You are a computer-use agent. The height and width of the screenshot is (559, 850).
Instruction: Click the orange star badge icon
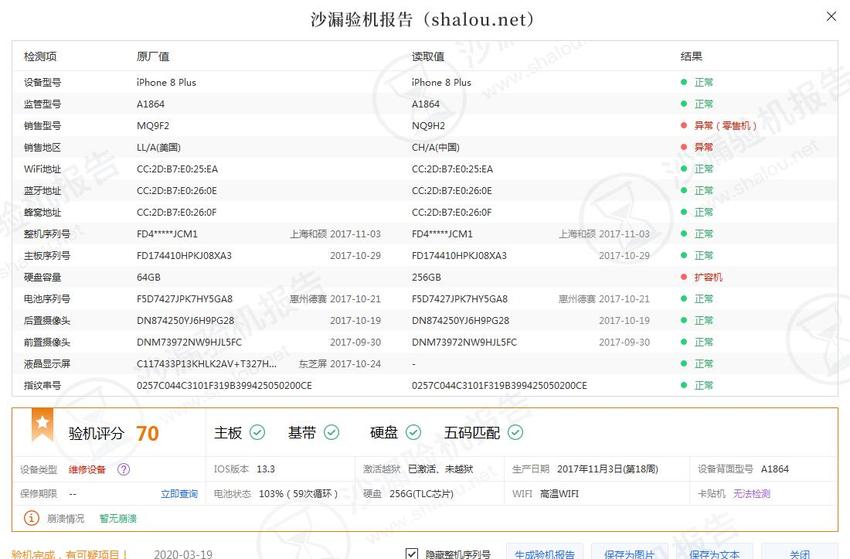tap(42, 425)
